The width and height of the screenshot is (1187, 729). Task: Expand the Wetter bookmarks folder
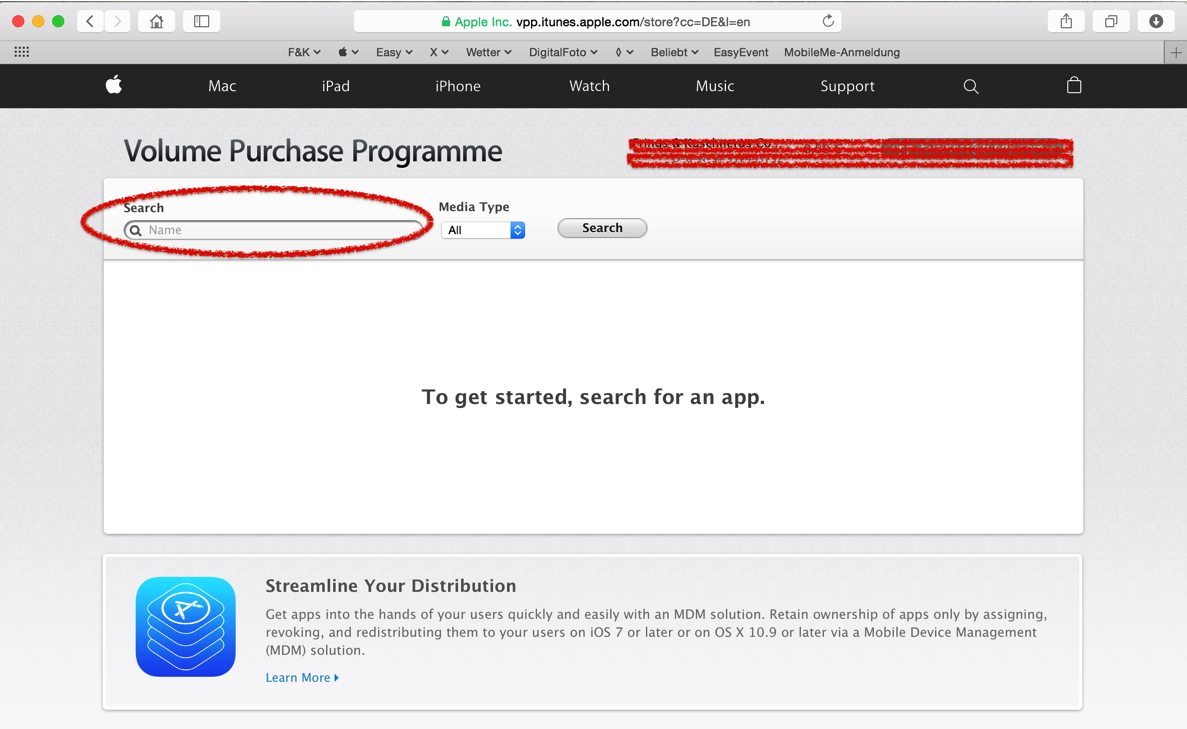click(x=488, y=52)
